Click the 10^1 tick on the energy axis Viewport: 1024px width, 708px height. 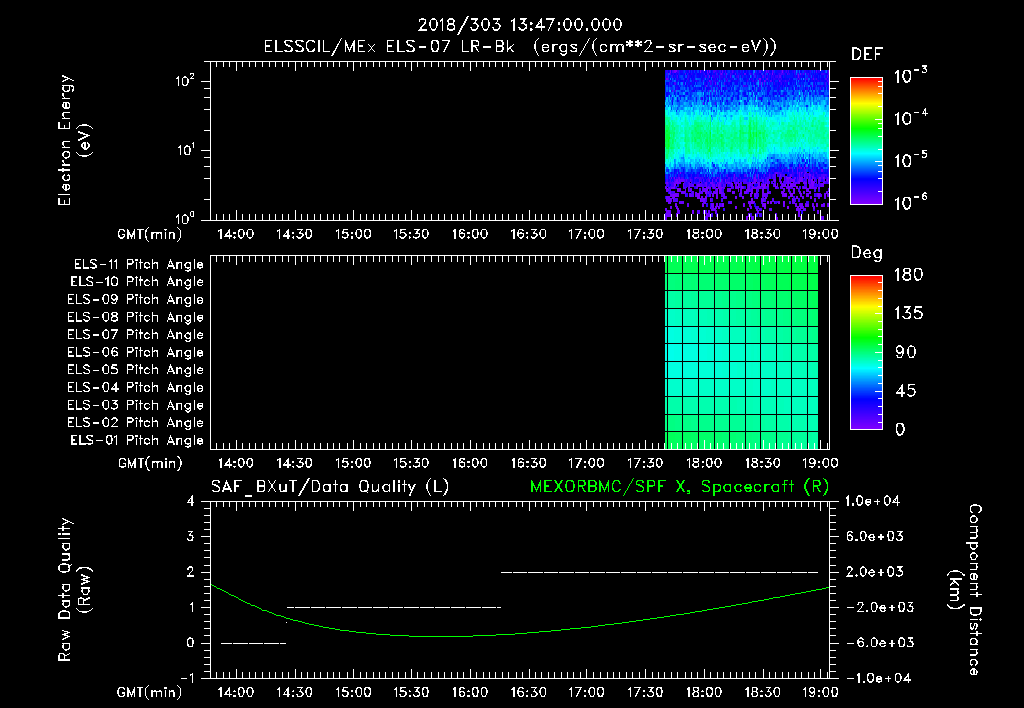[185, 149]
